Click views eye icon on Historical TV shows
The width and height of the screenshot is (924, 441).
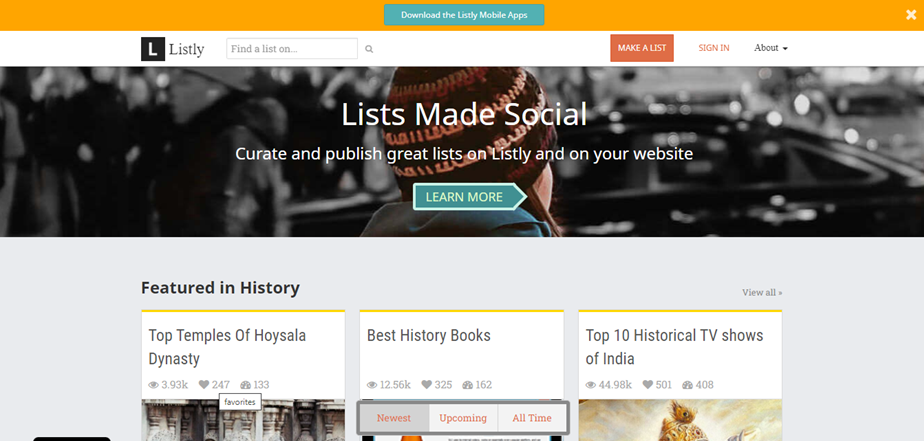coord(592,385)
